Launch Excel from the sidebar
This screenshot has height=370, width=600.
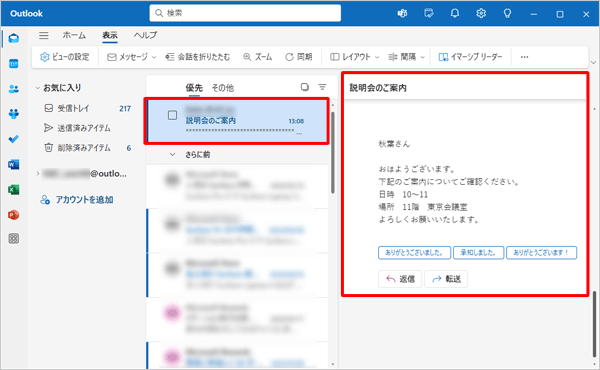click(14, 189)
